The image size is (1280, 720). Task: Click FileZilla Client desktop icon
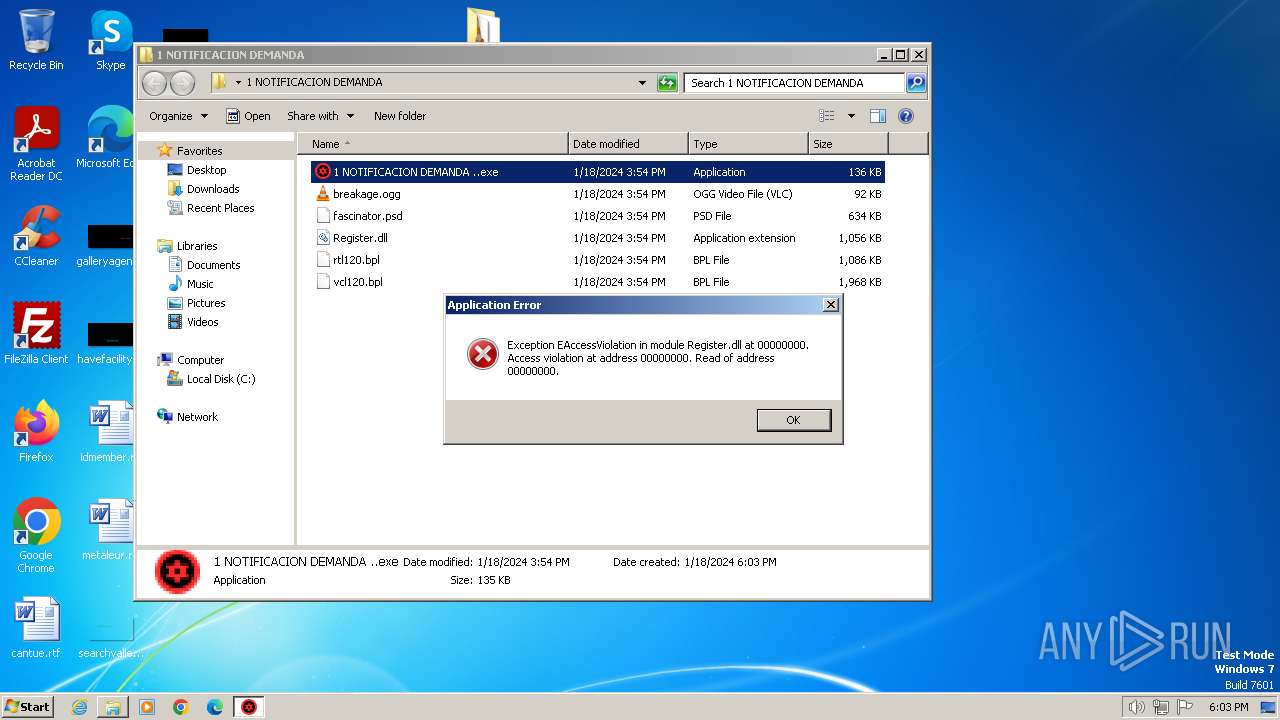[36, 334]
